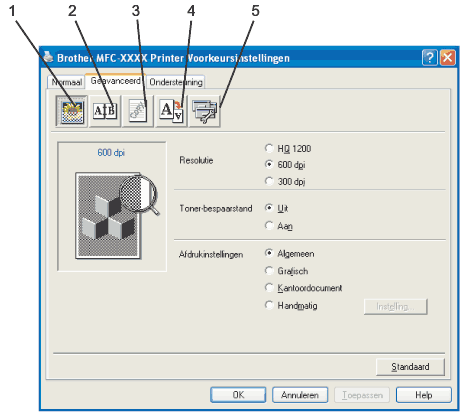The image size is (472, 416).
Task: Open the Ondersteuning tab
Action: [x=176, y=82]
